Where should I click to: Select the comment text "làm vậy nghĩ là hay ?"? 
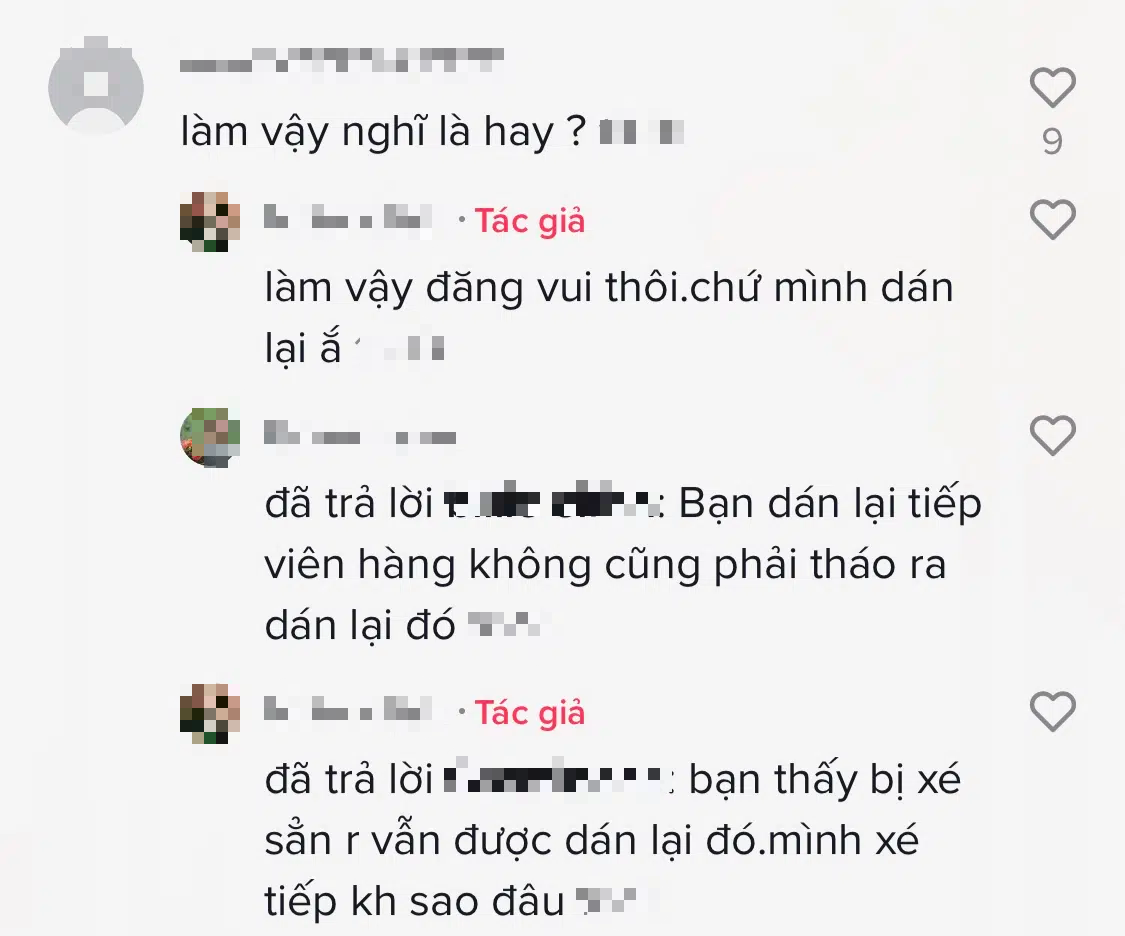[x=384, y=133]
